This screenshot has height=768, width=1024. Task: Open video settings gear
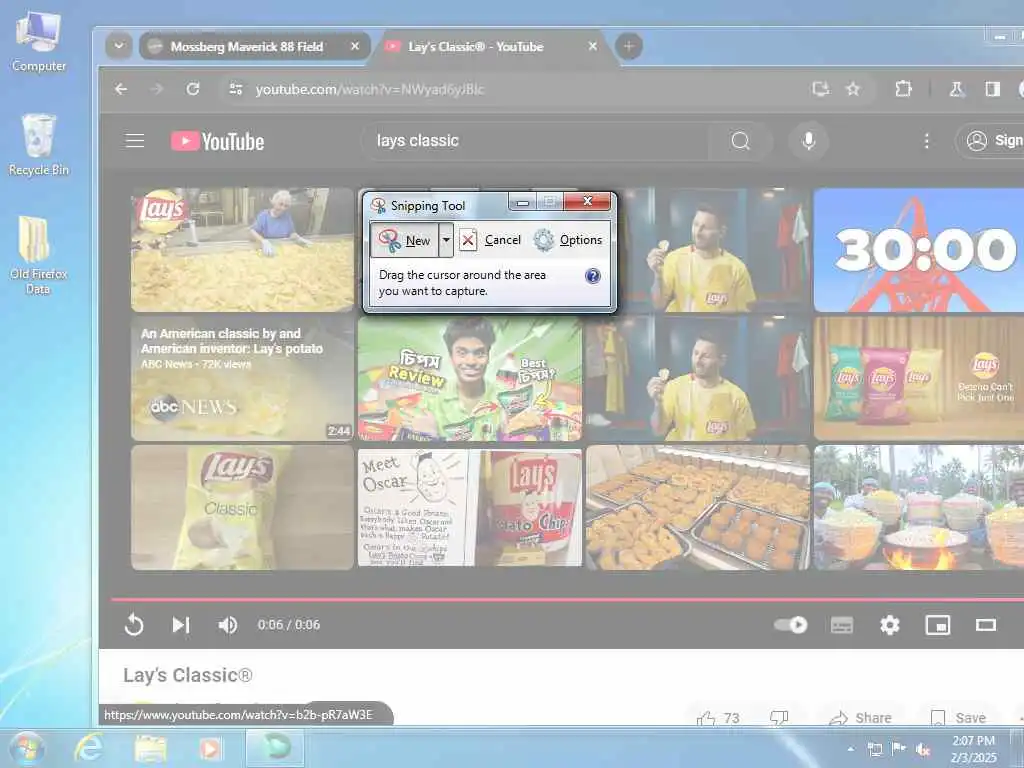[889, 625]
